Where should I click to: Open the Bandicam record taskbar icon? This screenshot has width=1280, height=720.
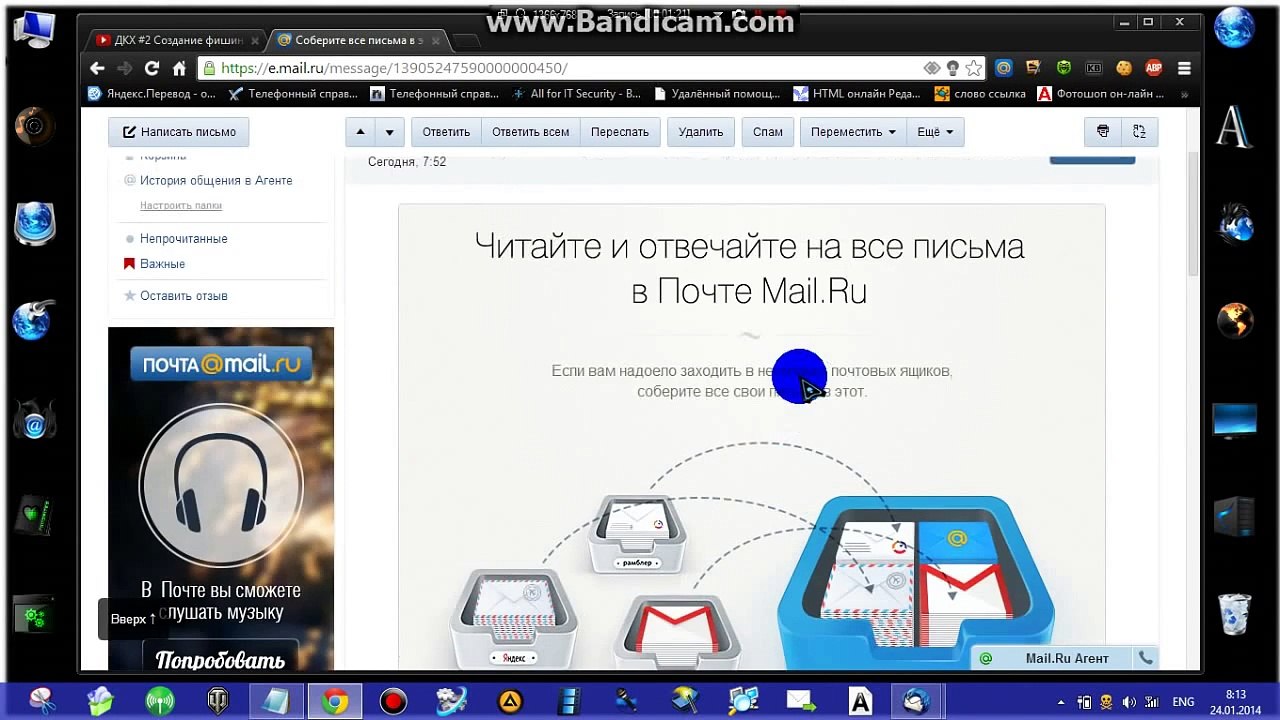point(393,701)
